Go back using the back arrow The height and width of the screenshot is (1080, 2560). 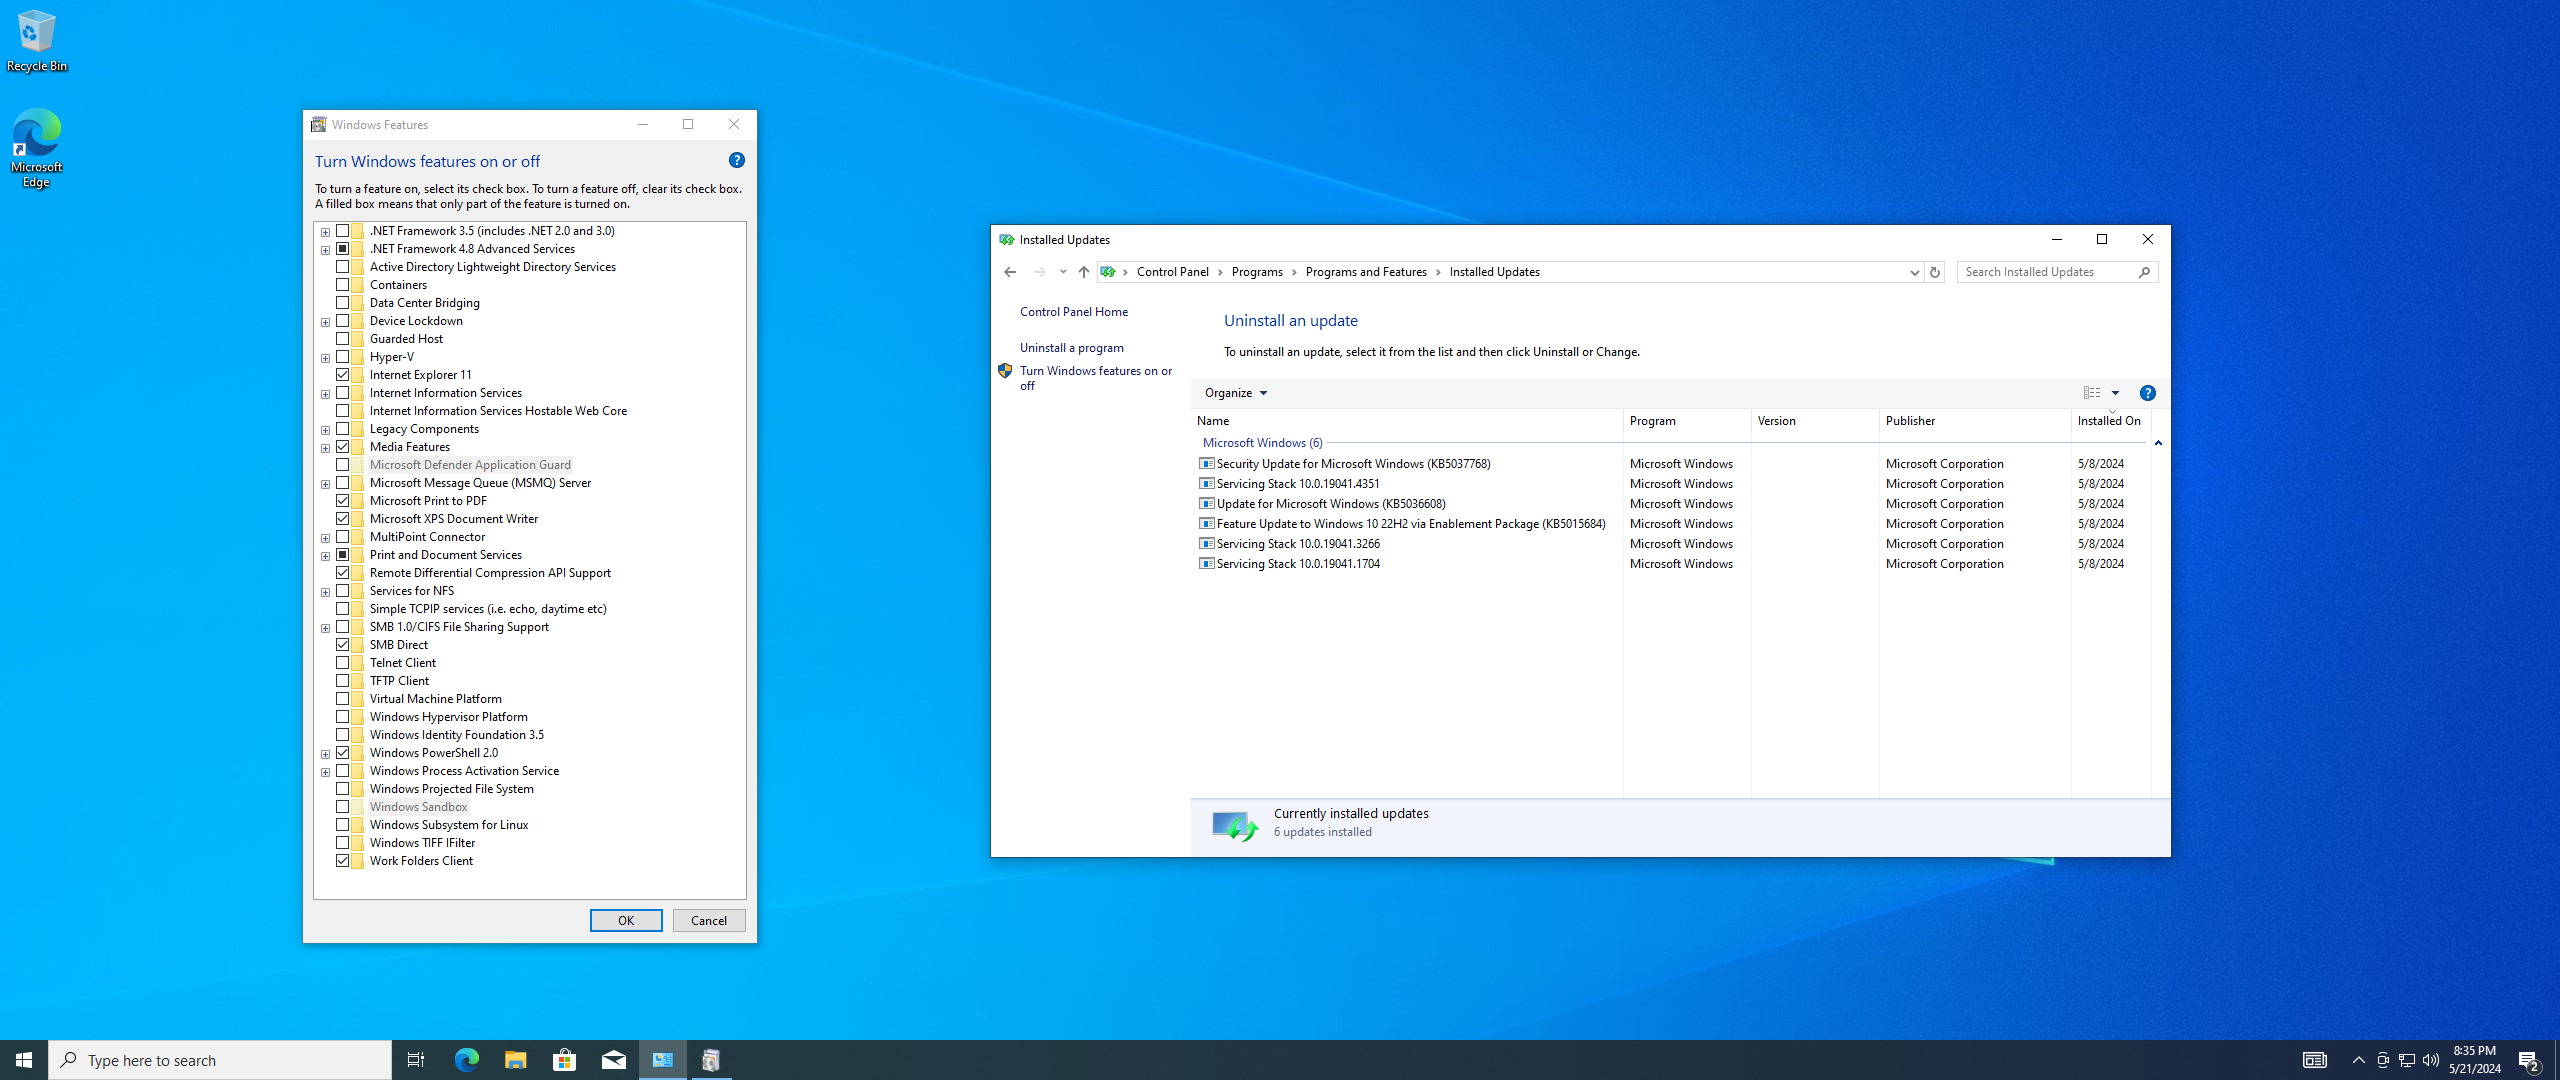[1010, 272]
